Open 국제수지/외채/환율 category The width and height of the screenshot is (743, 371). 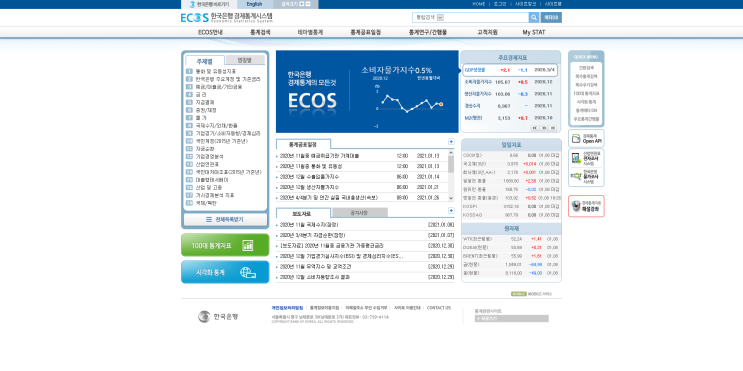tap(217, 126)
